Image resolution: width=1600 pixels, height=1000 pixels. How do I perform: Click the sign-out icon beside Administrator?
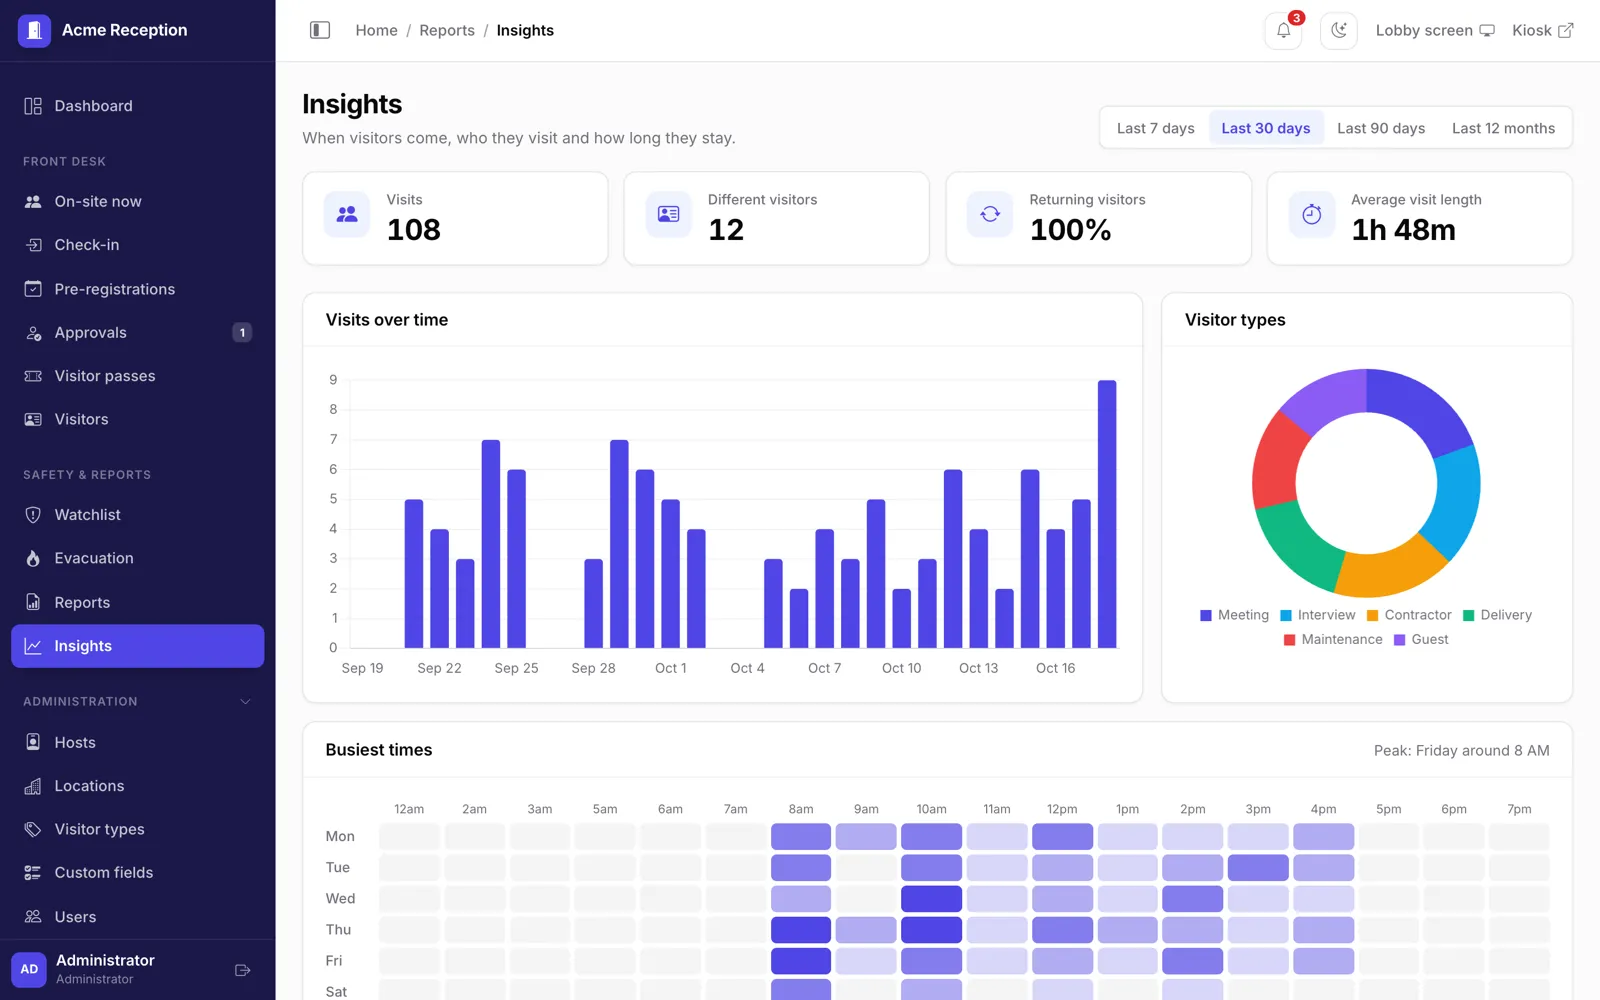click(242, 970)
